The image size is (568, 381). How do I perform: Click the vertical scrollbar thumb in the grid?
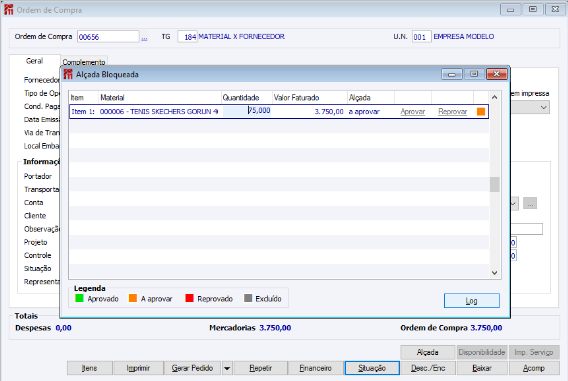pos(494,184)
